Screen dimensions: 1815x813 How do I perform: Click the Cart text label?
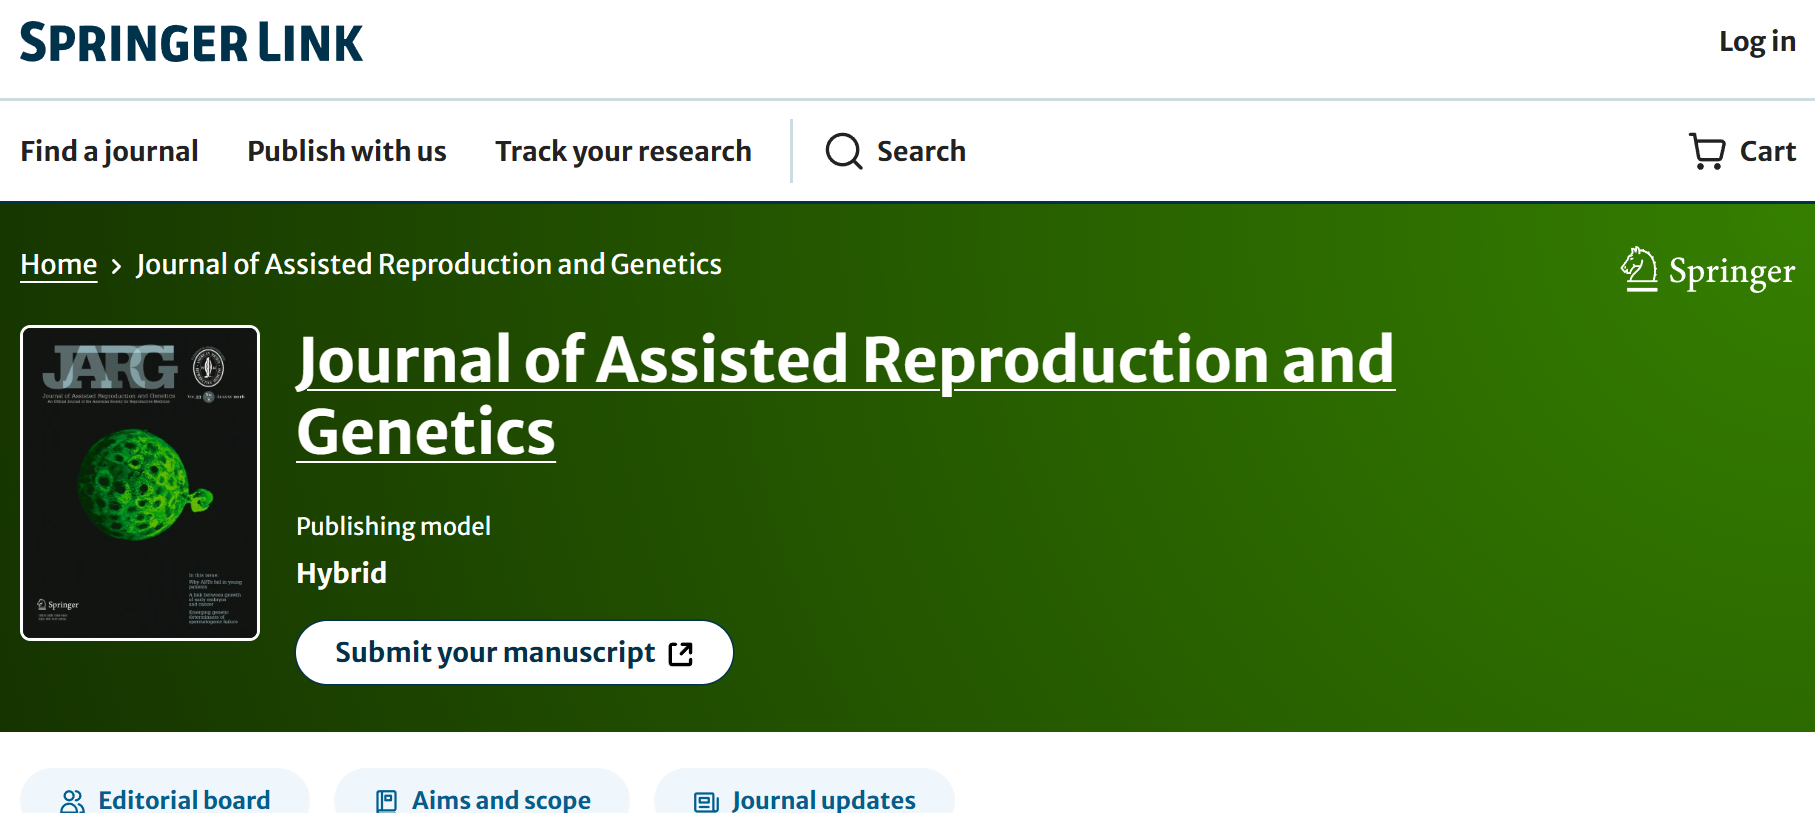(1767, 151)
